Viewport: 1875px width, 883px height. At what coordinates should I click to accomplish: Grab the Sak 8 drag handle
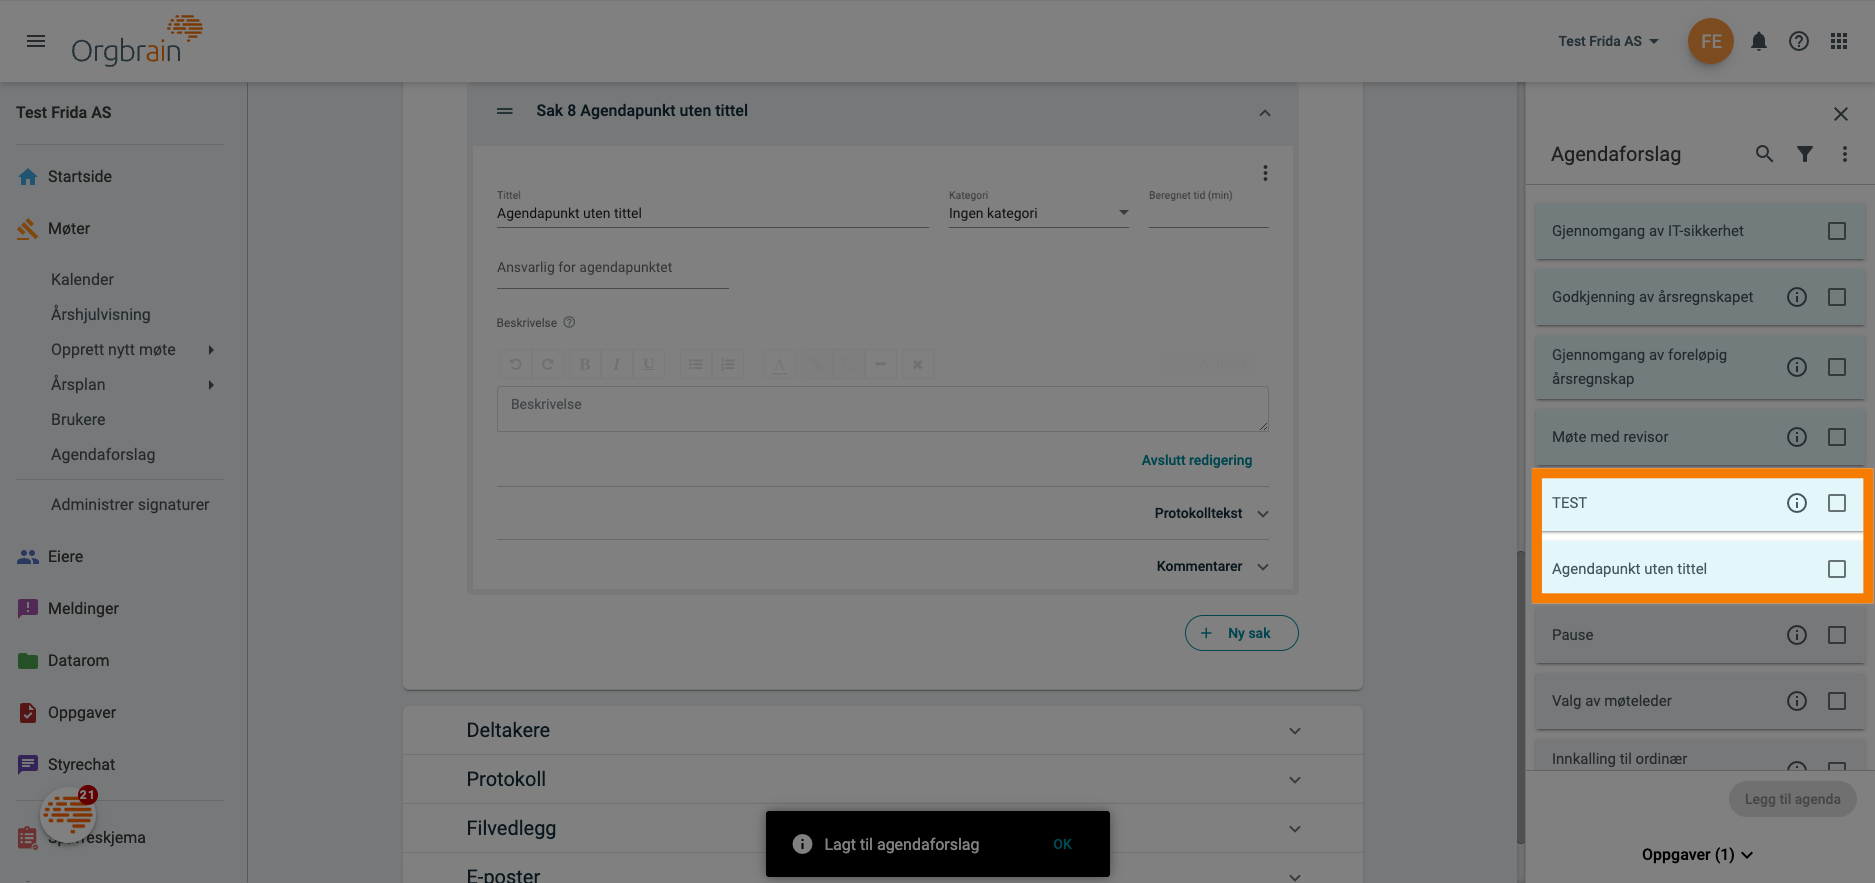(x=505, y=111)
